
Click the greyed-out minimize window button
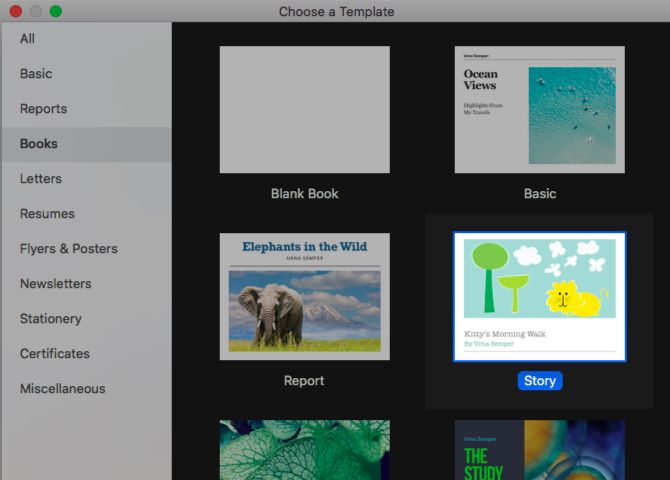click(36, 11)
